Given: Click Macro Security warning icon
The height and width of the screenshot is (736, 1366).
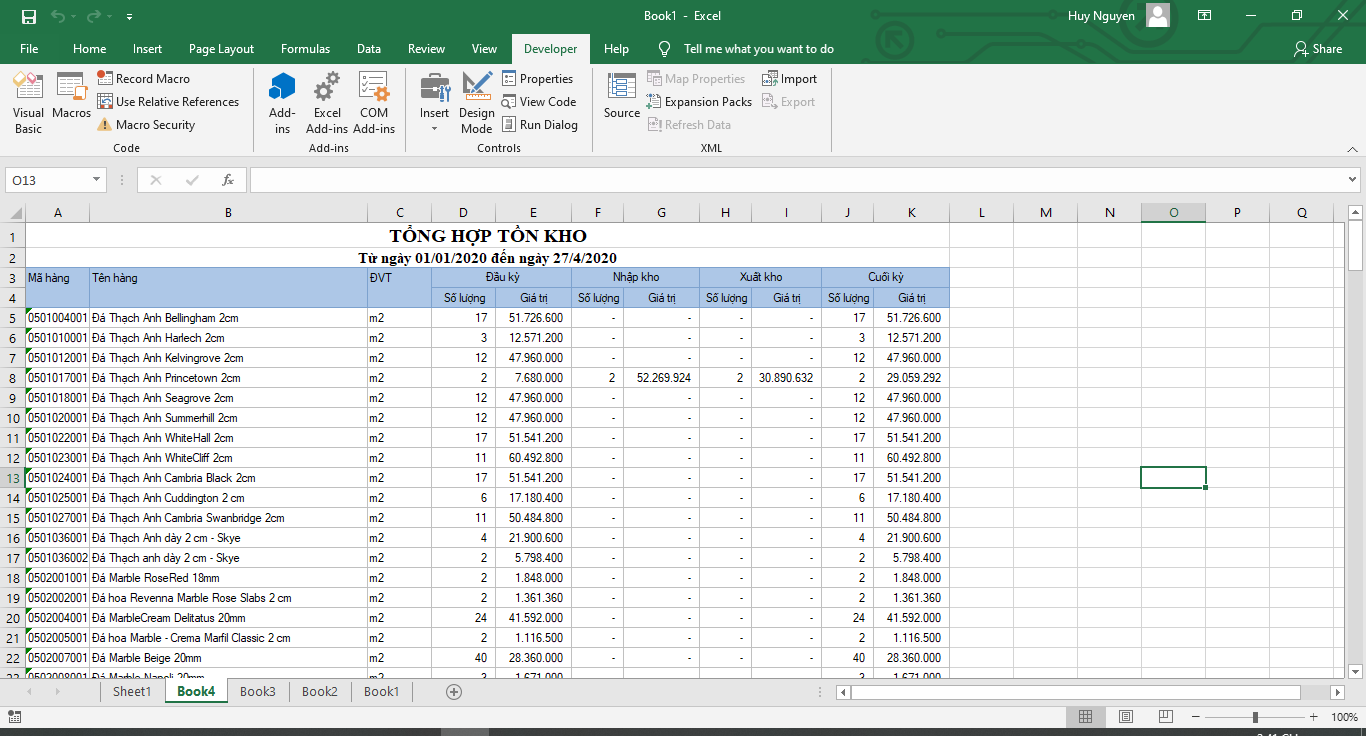Looking at the screenshot, I should [x=105, y=125].
